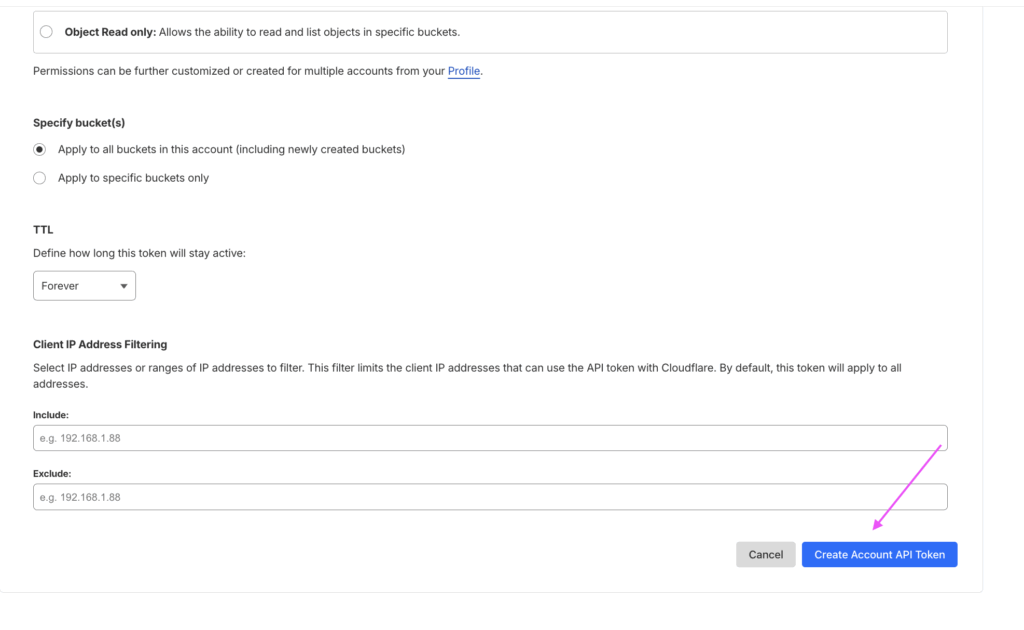Open the Profile link
The width and height of the screenshot is (1024, 630).
[x=463, y=71]
